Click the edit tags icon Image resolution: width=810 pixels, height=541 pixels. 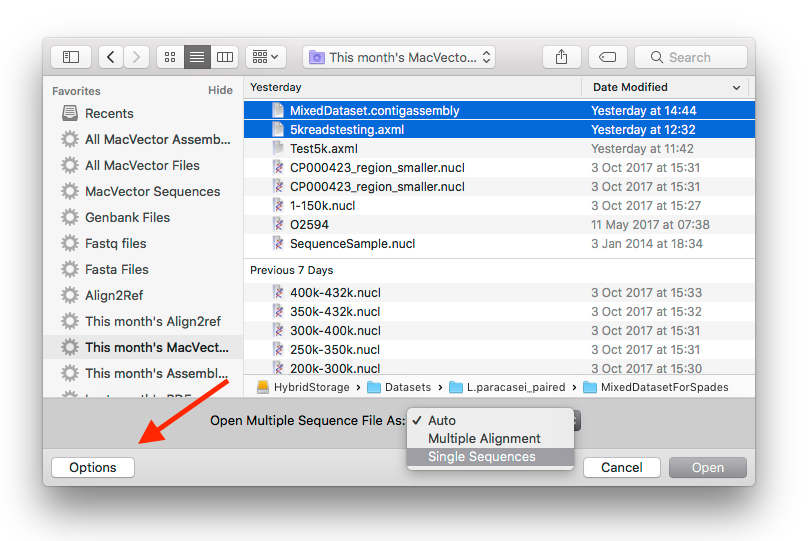pyautogui.click(x=608, y=57)
